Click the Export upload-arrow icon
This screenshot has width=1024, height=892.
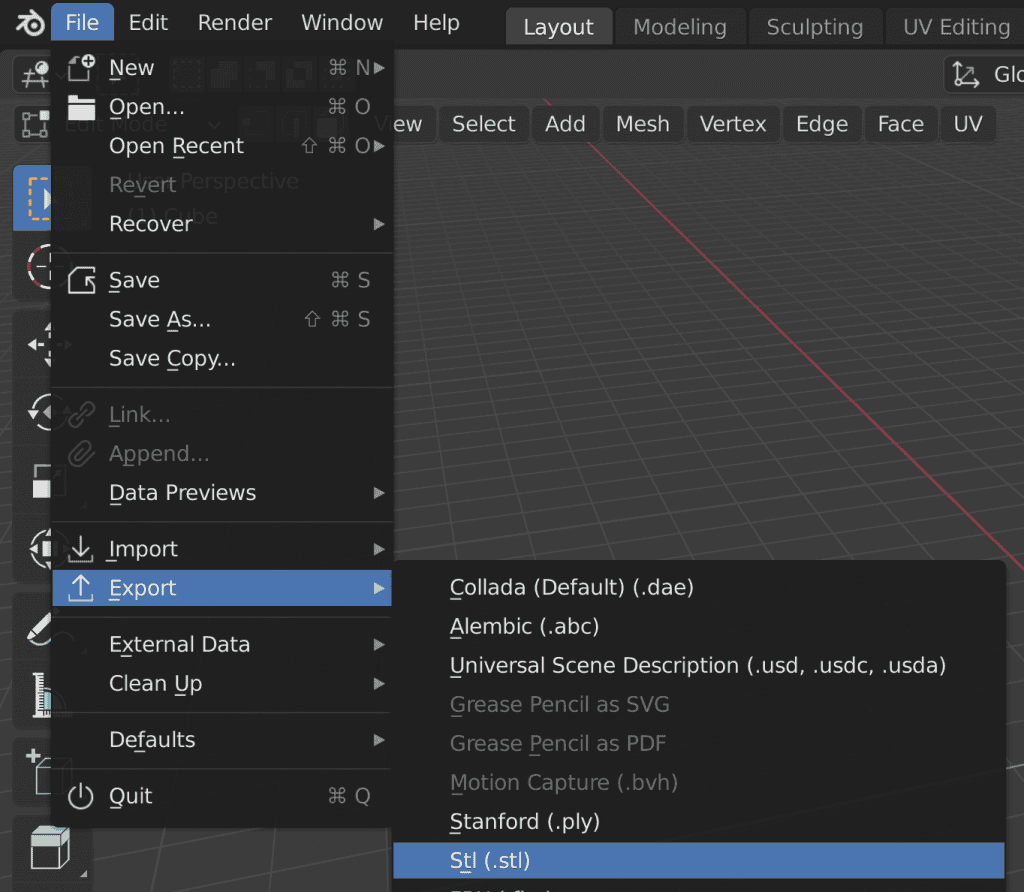click(x=81, y=588)
